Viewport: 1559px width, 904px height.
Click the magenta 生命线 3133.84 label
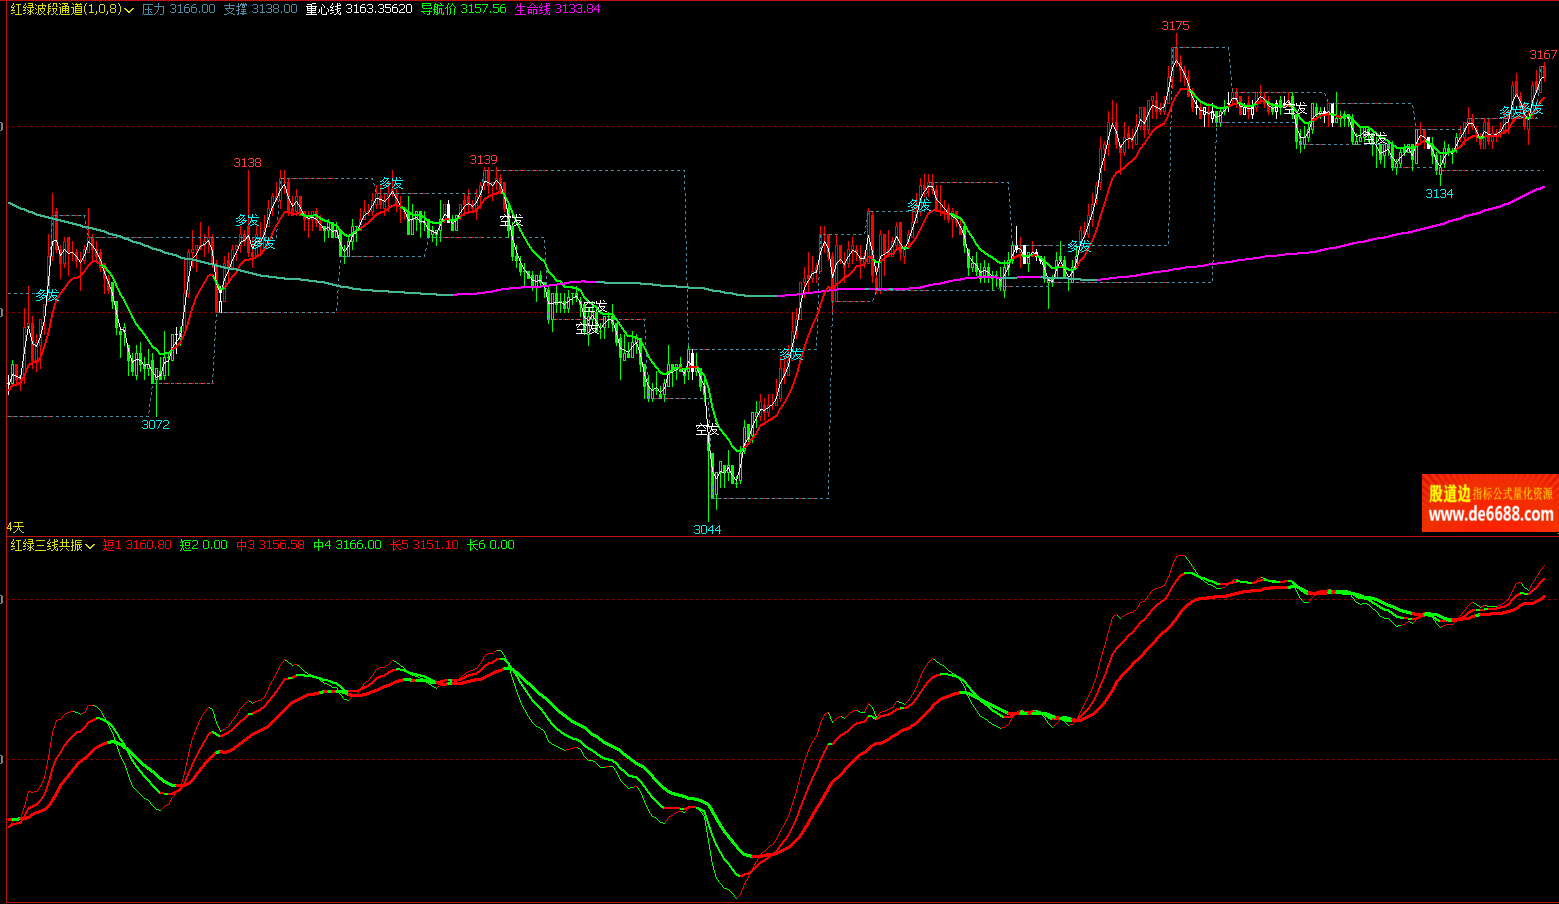(x=557, y=9)
